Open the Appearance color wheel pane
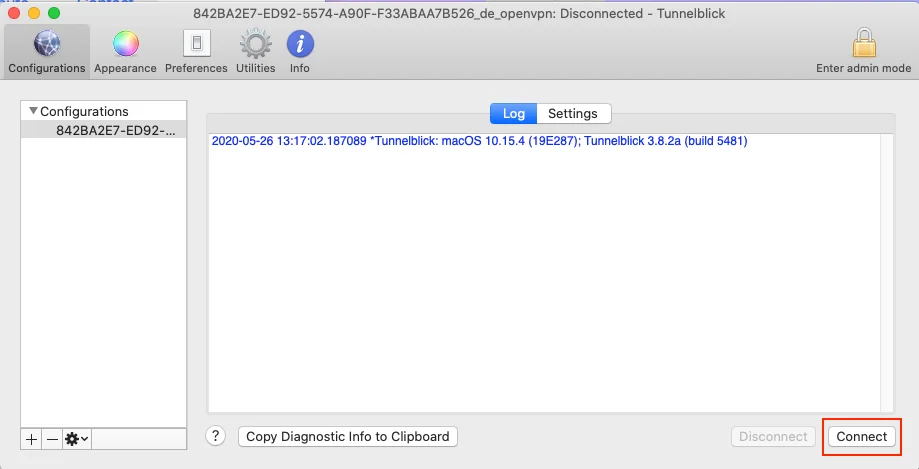 click(x=125, y=51)
